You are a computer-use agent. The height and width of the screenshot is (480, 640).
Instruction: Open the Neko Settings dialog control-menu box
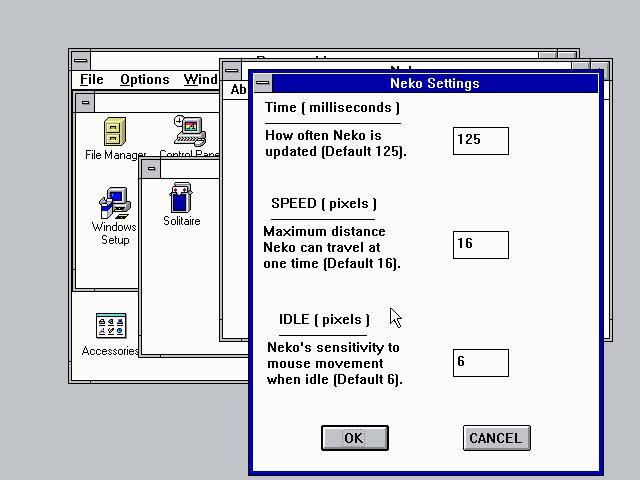[x=262, y=83]
